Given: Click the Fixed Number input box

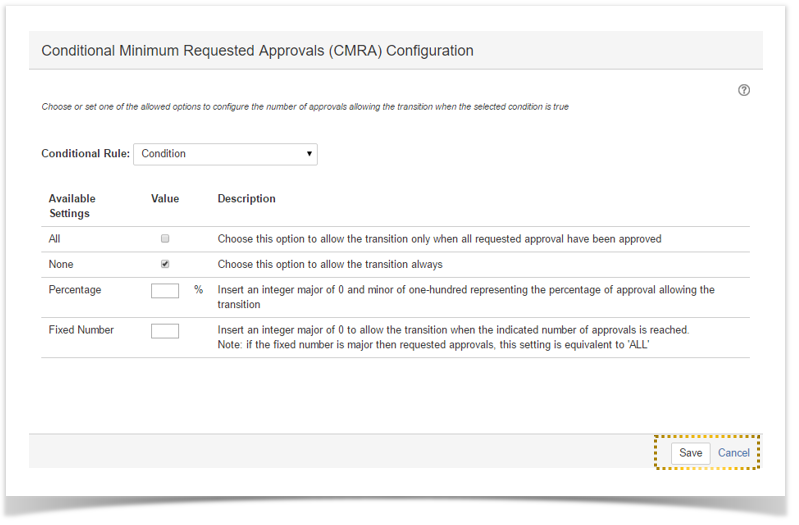Looking at the screenshot, I should click(165, 331).
